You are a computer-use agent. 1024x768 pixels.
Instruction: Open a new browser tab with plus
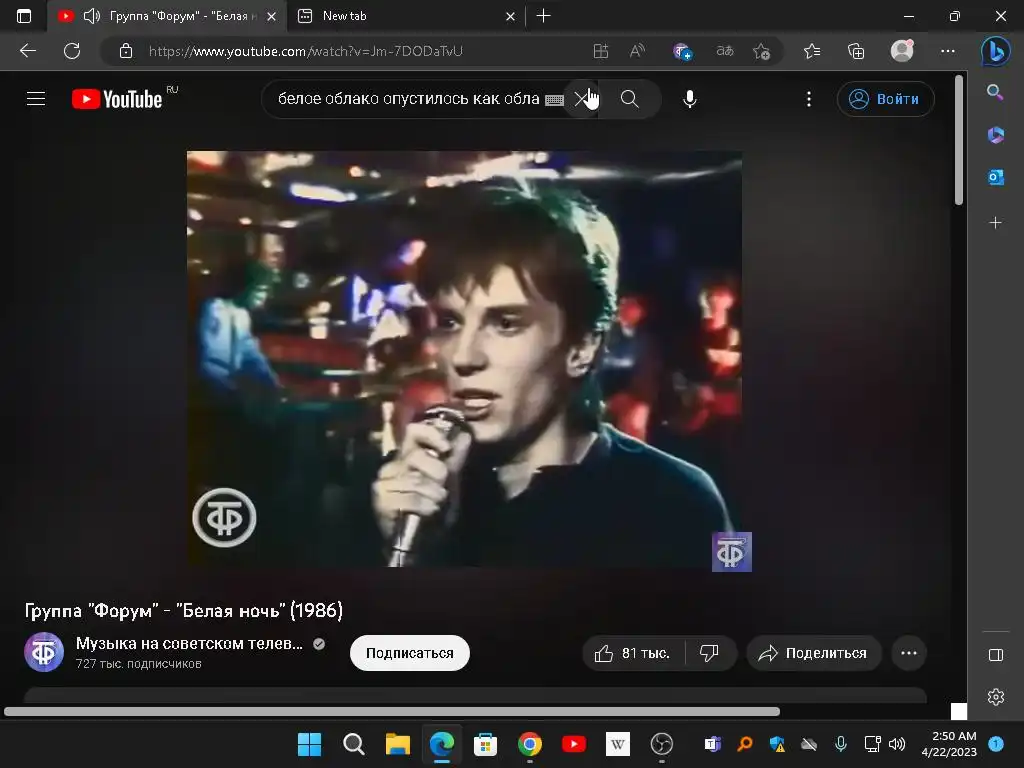point(543,16)
